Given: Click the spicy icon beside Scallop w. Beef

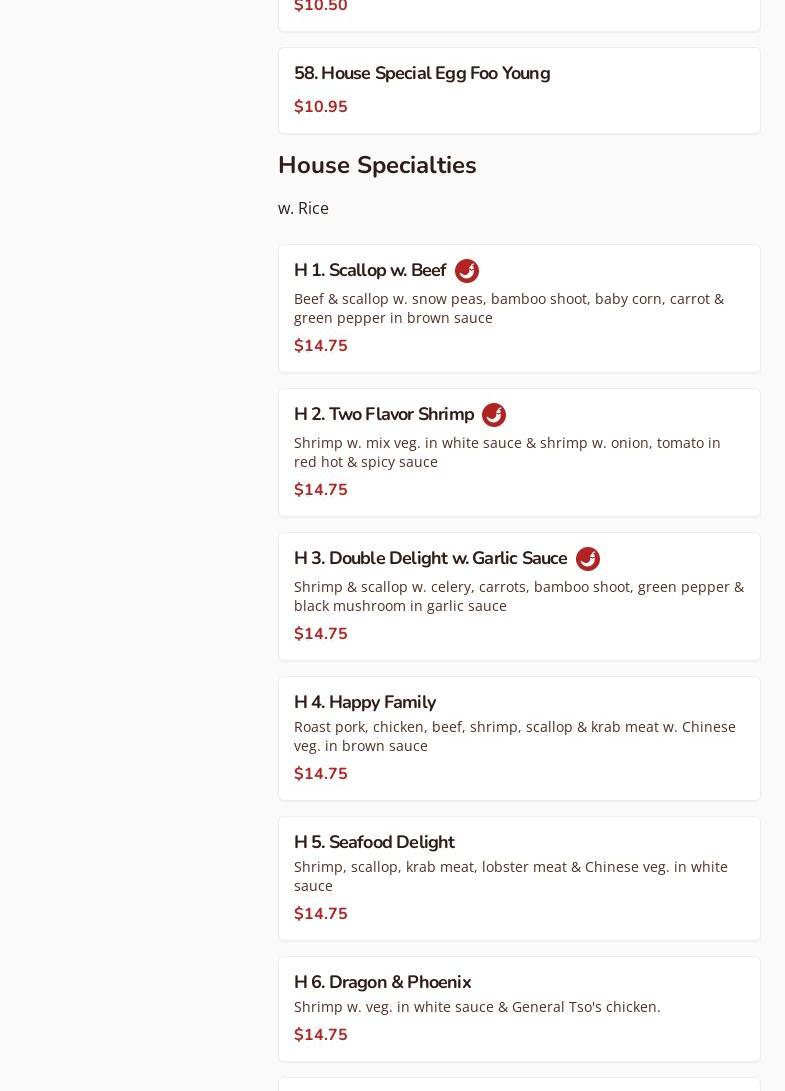Looking at the screenshot, I should point(467,271).
